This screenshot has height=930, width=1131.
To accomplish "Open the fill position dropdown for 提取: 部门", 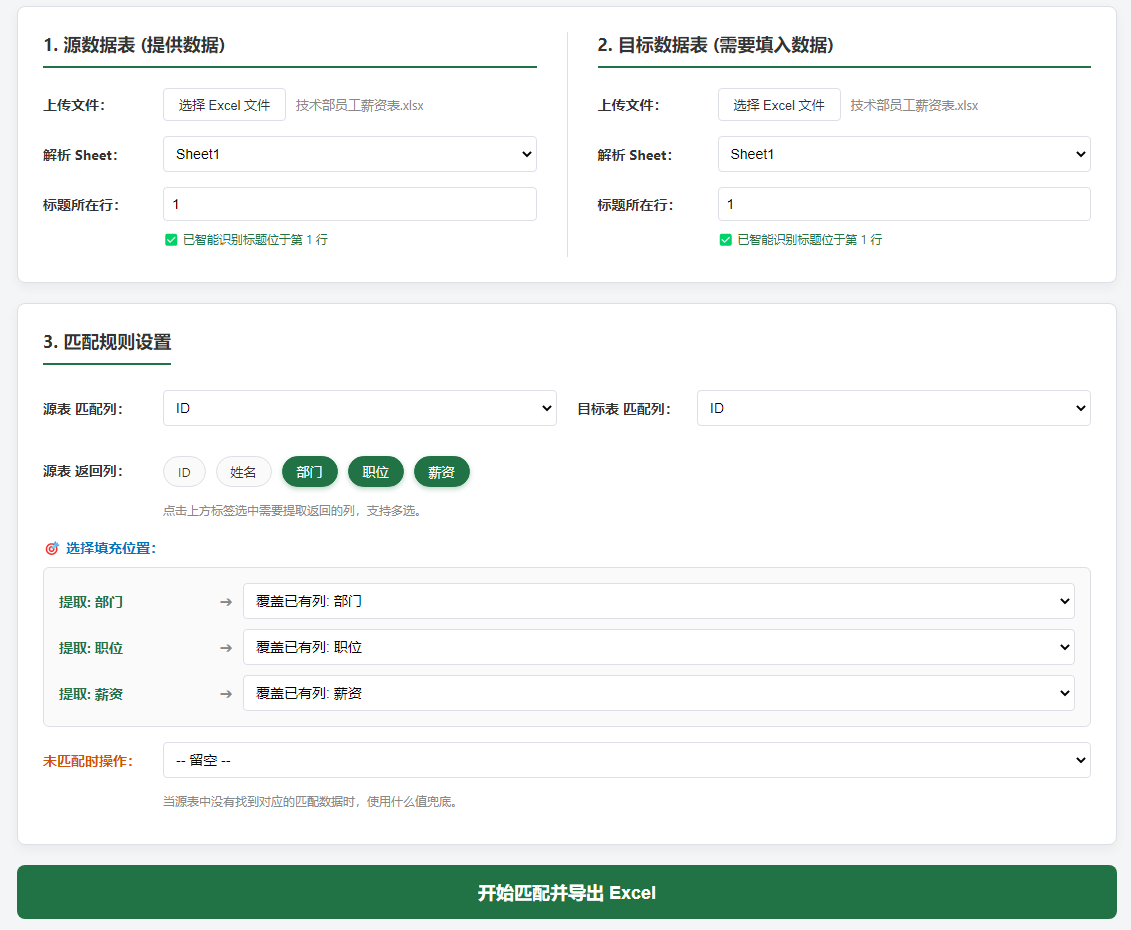I will click(658, 601).
